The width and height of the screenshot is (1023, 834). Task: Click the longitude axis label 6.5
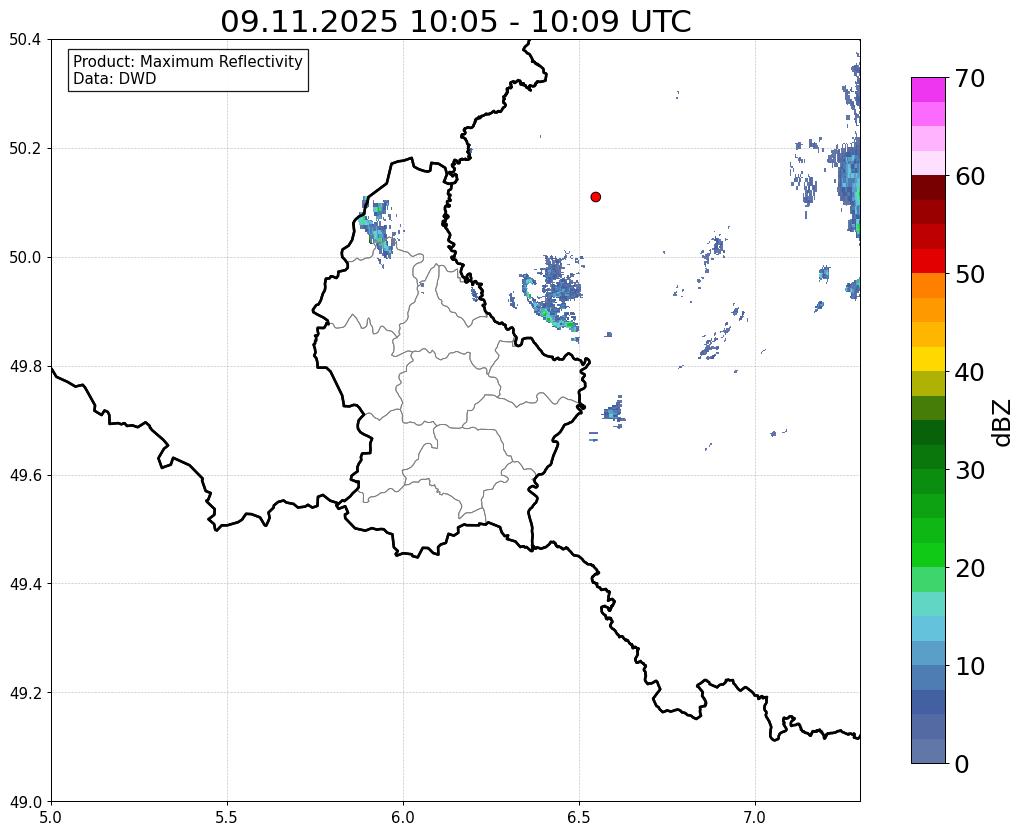coord(579,818)
